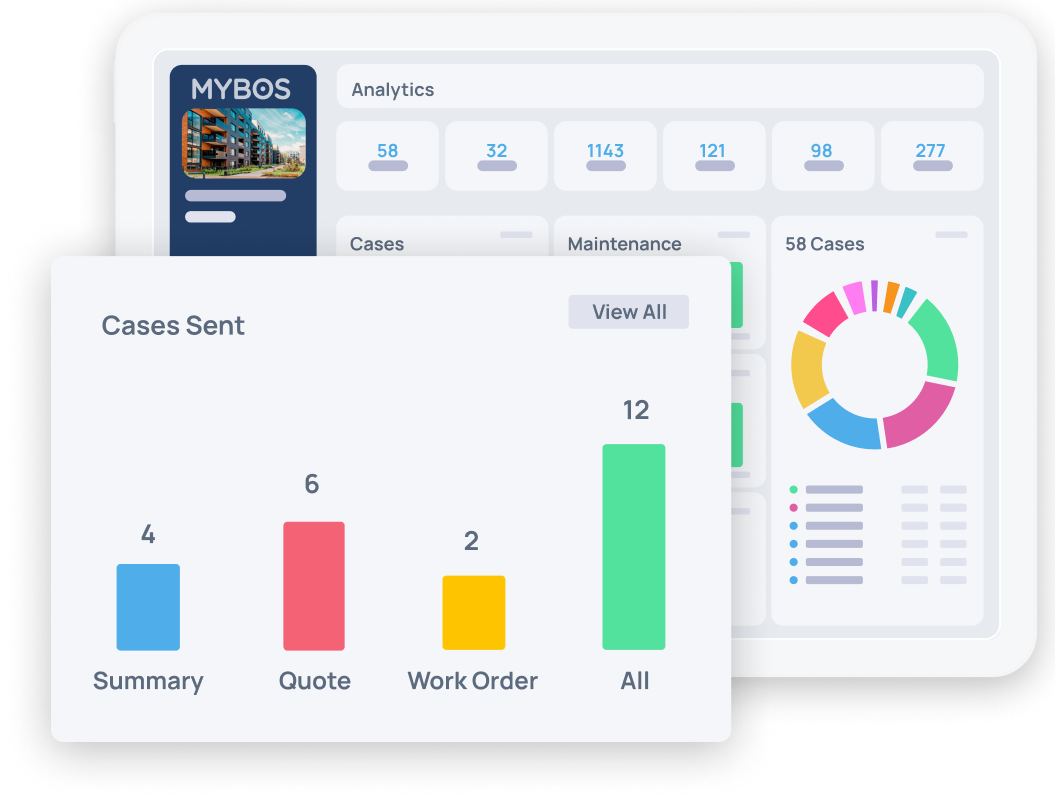Viewport: 1055px width, 799px height.
Task: Select the stat card showing 98
Action: pos(821,155)
